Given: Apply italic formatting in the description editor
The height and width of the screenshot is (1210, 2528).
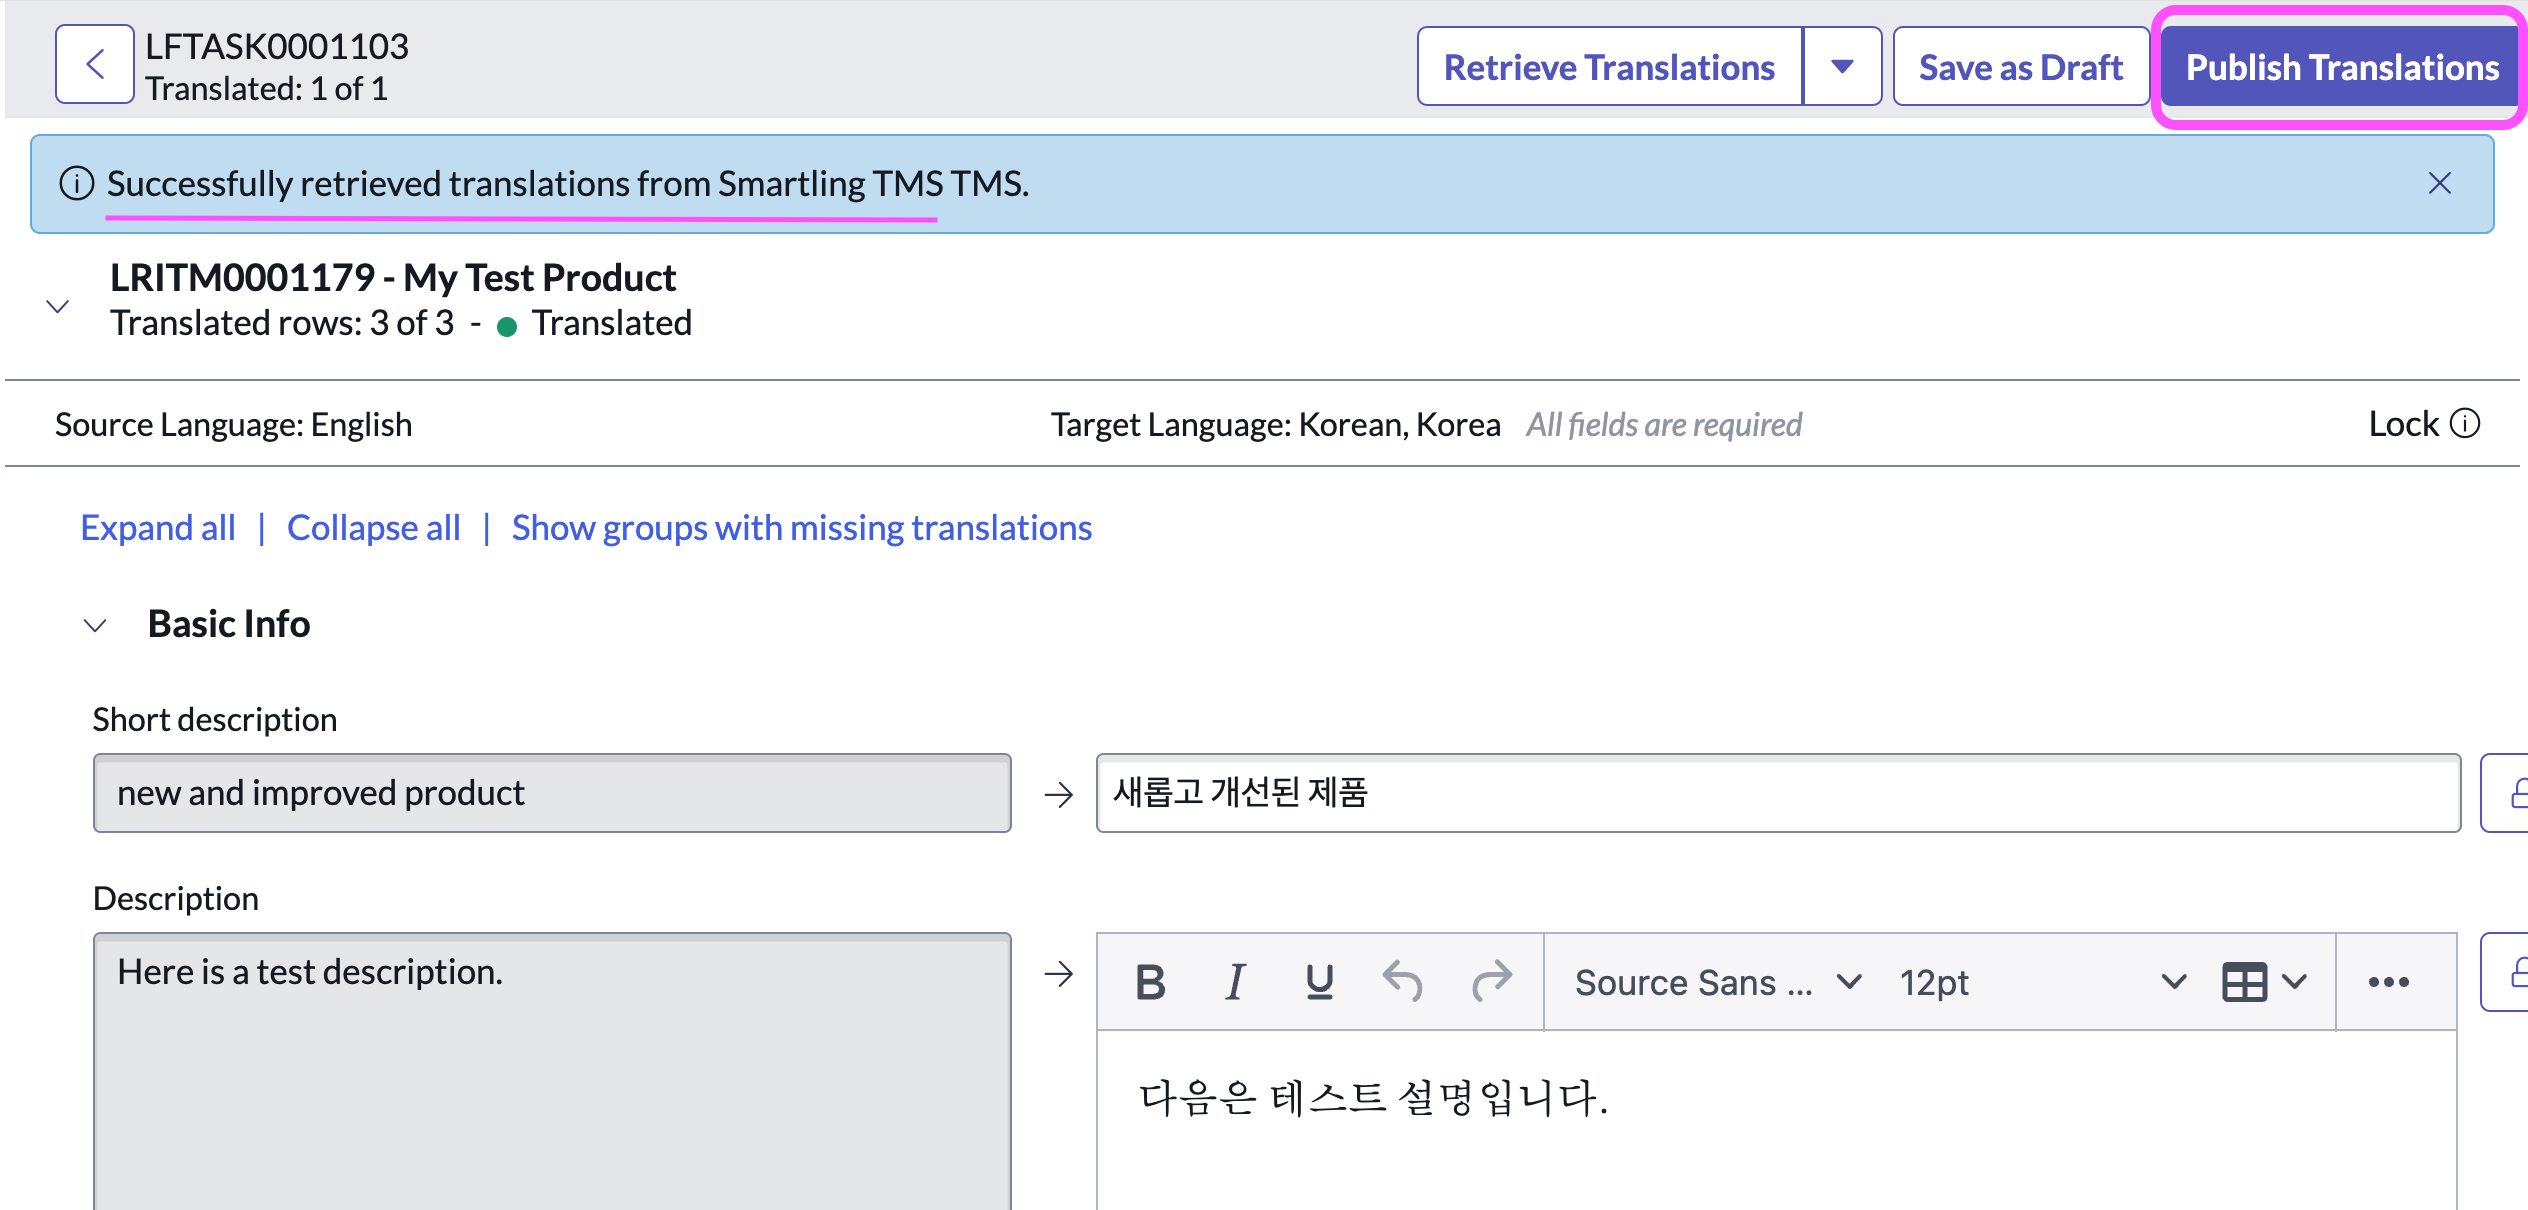Looking at the screenshot, I should 1234,982.
